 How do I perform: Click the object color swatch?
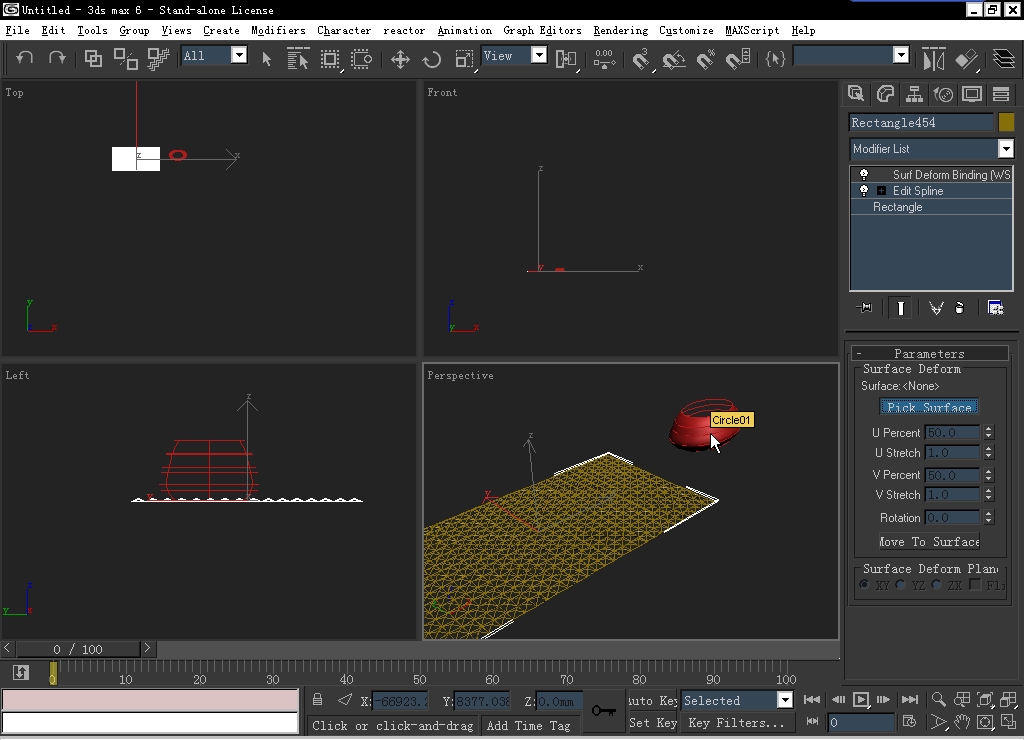[x=1006, y=122]
